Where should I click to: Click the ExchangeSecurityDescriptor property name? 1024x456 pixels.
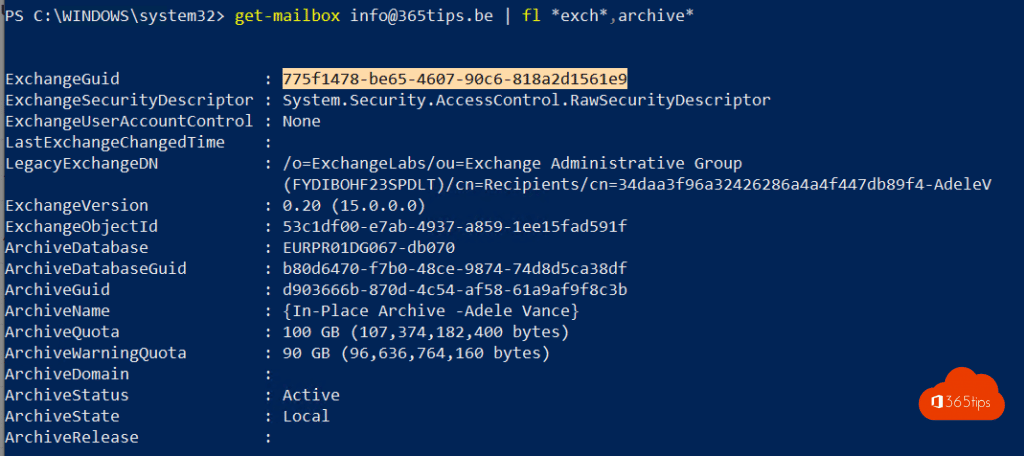(x=129, y=100)
